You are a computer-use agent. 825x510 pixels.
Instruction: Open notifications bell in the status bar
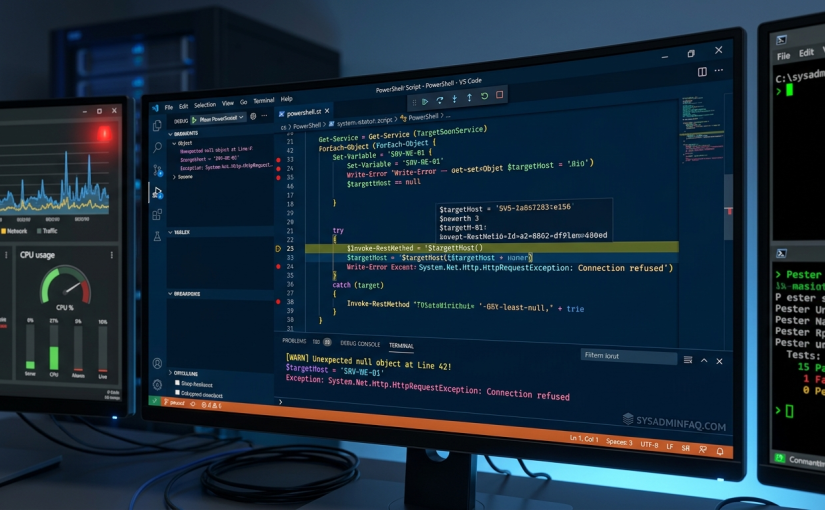(720, 451)
